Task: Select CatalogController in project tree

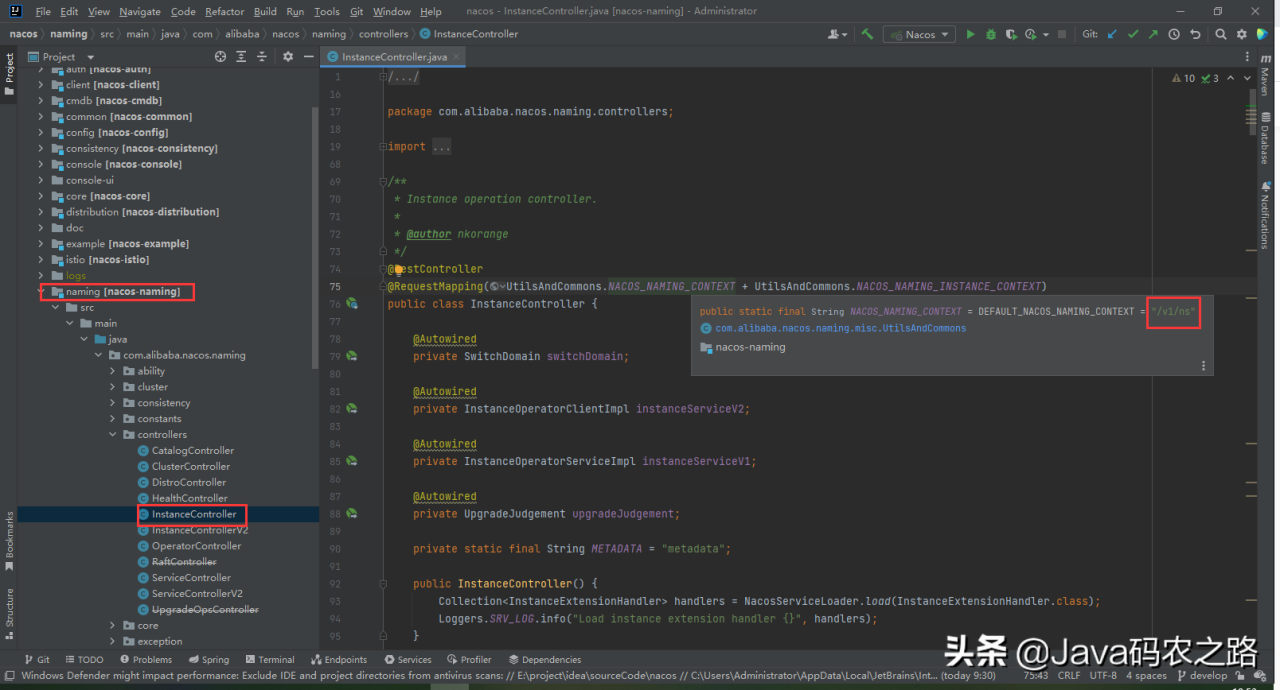Action: tap(192, 451)
